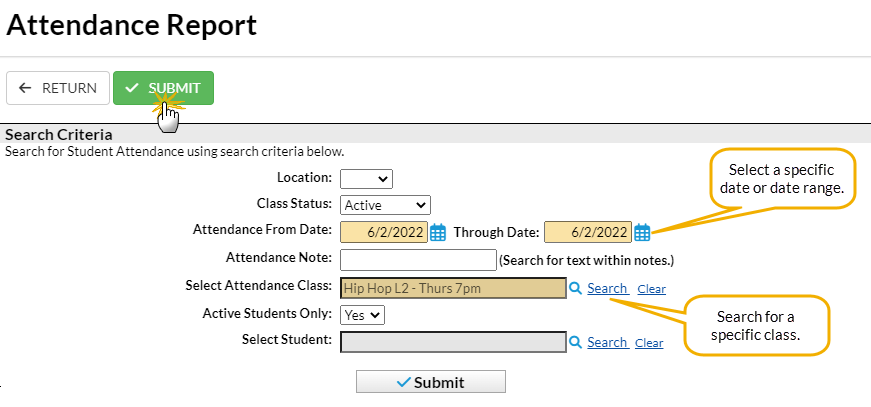Viewport: 871px width, 407px height.
Task: Focus the Through Date field
Action: coord(587,233)
